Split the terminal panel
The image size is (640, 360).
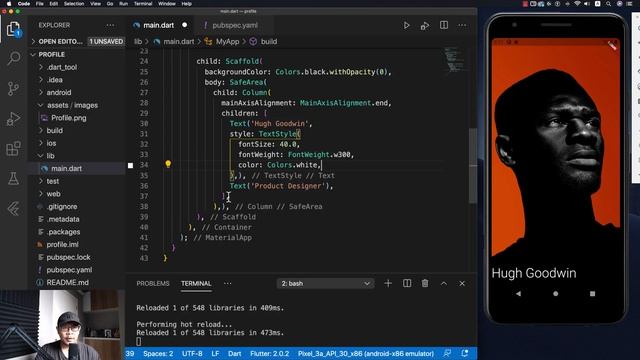tap(407, 283)
